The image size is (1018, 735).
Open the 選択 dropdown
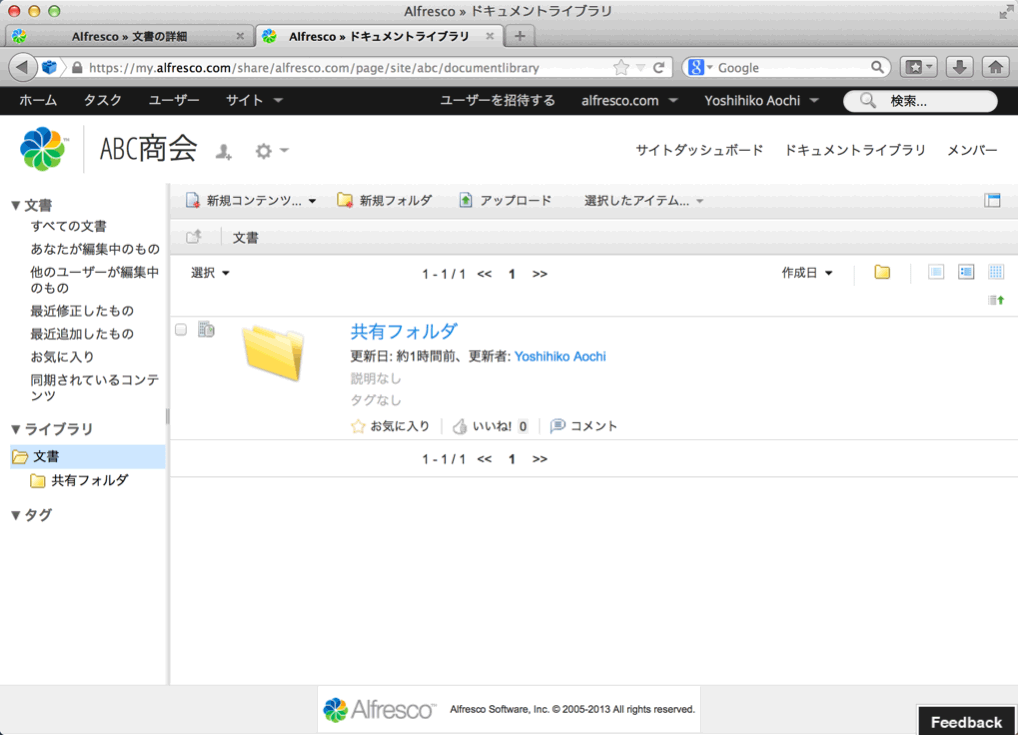pyautogui.click(x=210, y=273)
